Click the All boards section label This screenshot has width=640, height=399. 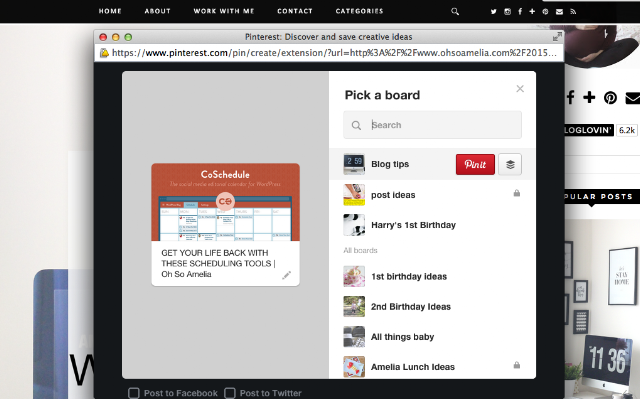tap(360, 250)
